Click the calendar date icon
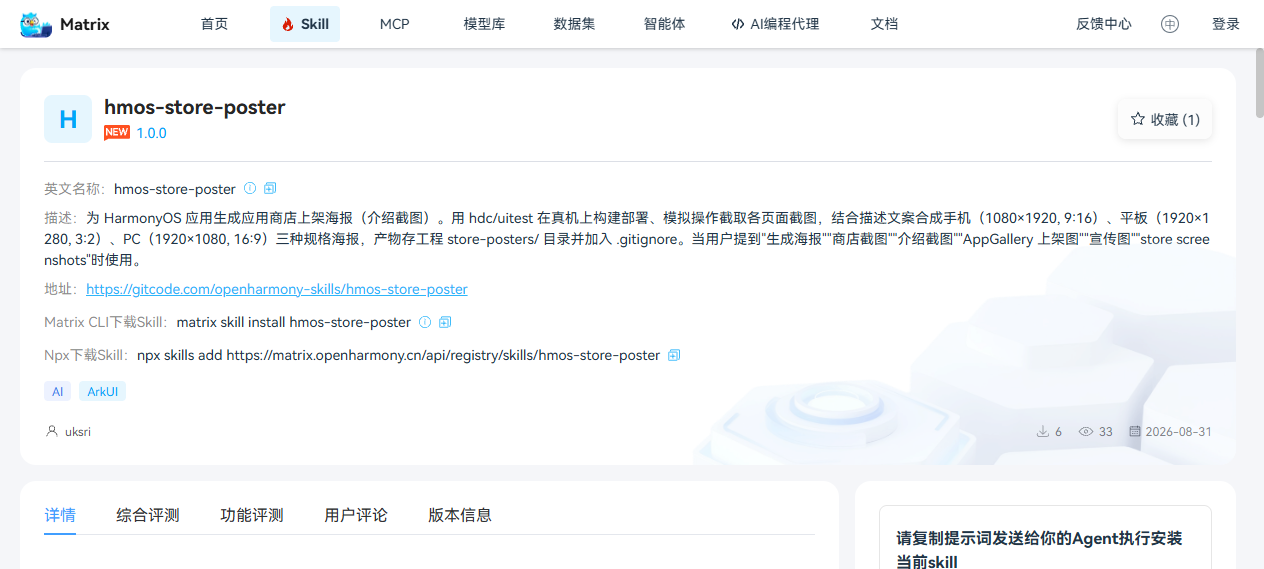The image size is (1264, 569). click(1135, 432)
